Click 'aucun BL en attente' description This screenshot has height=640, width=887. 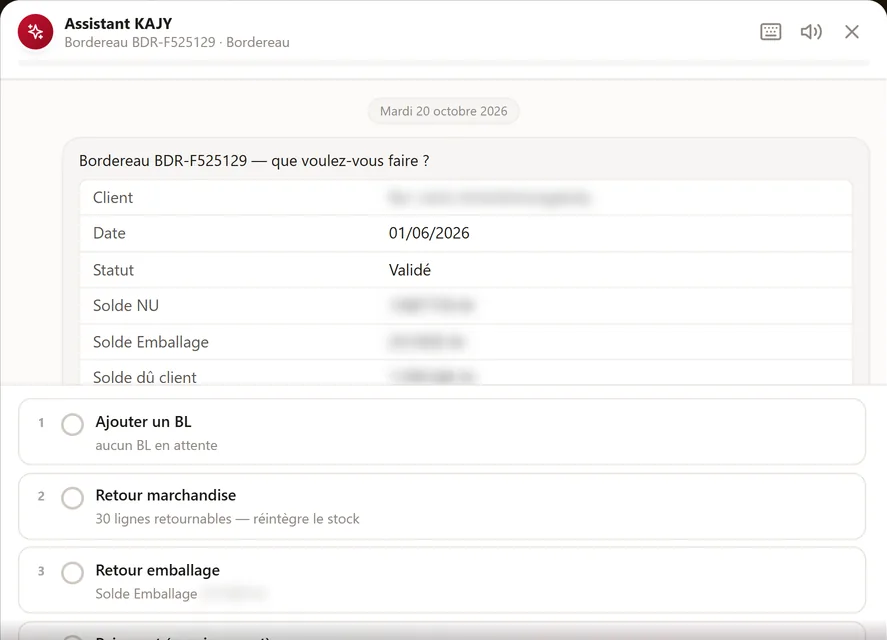tap(156, 445)
